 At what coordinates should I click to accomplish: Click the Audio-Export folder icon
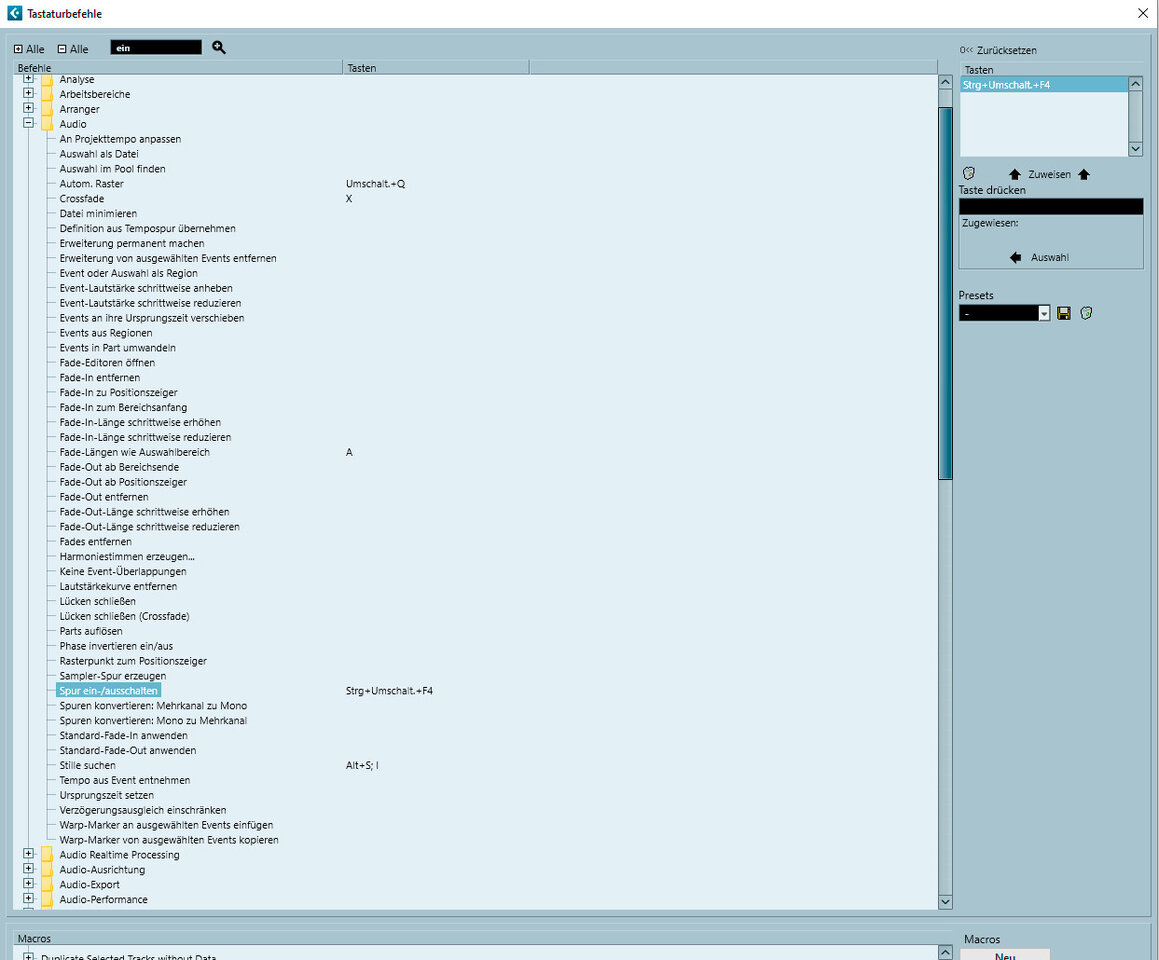pos(47,884)
